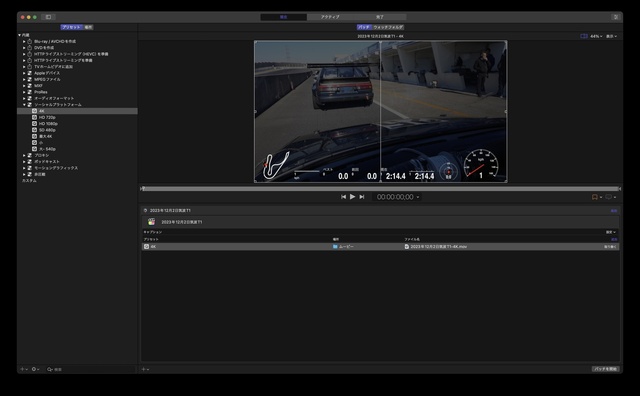Screen dimensions: 640x396
Task: Open the batch add plus menu
Action: 145,369
